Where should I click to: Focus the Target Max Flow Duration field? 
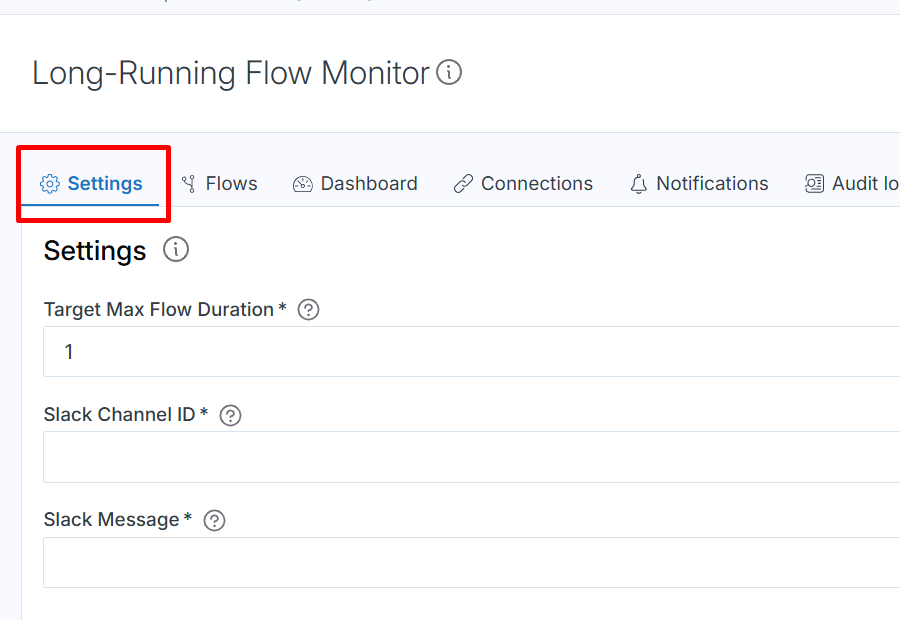point(470,352)
